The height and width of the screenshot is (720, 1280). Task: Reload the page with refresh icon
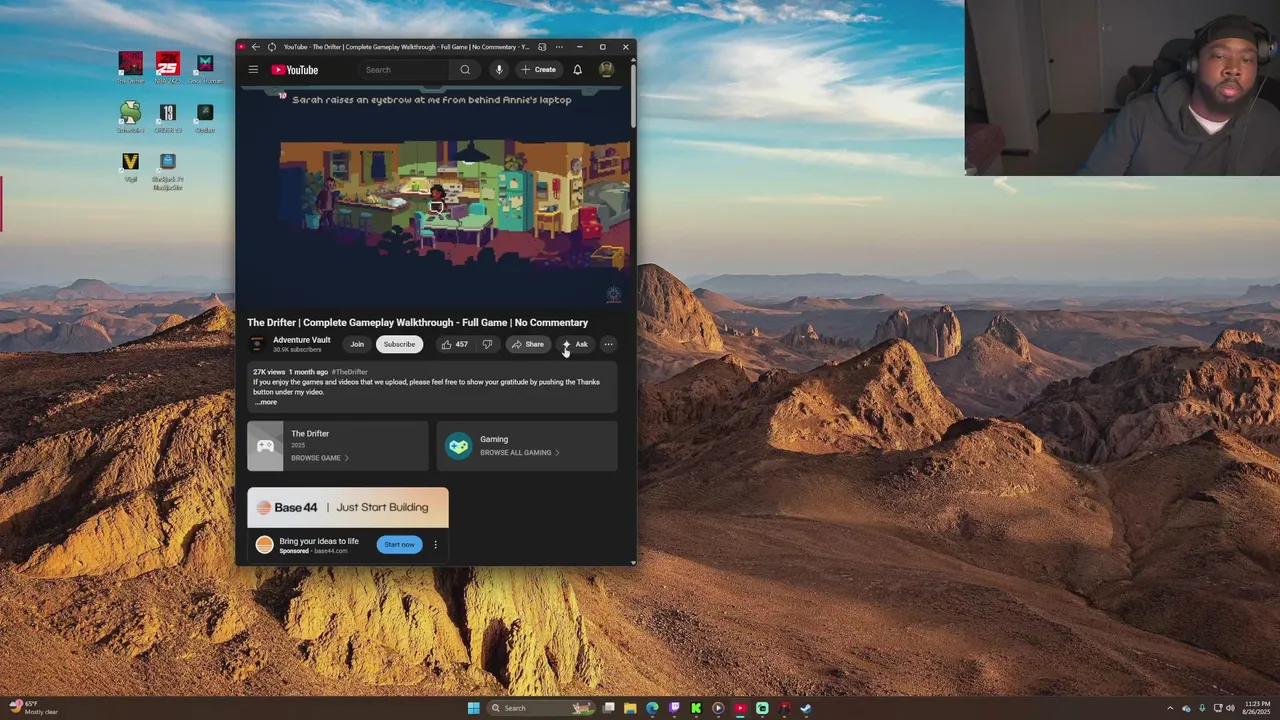point(271,47)
